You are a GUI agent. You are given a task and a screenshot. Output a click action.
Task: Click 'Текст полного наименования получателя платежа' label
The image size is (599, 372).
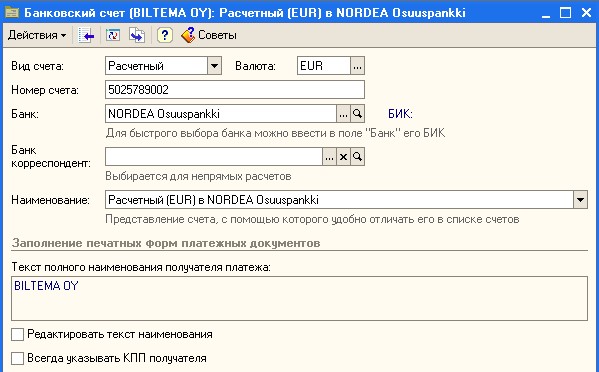(141, 267)
